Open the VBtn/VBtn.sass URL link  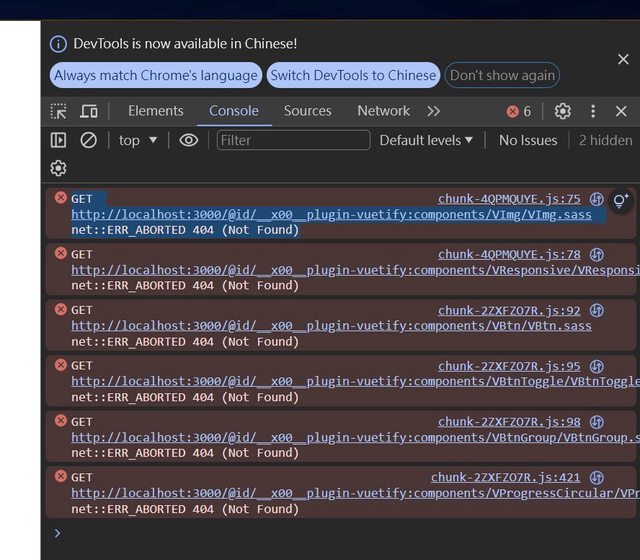[x=331, y=326]
